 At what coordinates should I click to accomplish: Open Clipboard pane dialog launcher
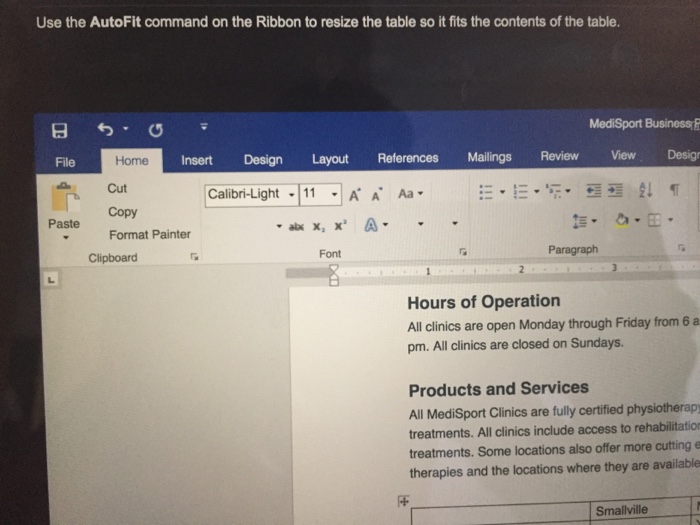tap(194, 256)
